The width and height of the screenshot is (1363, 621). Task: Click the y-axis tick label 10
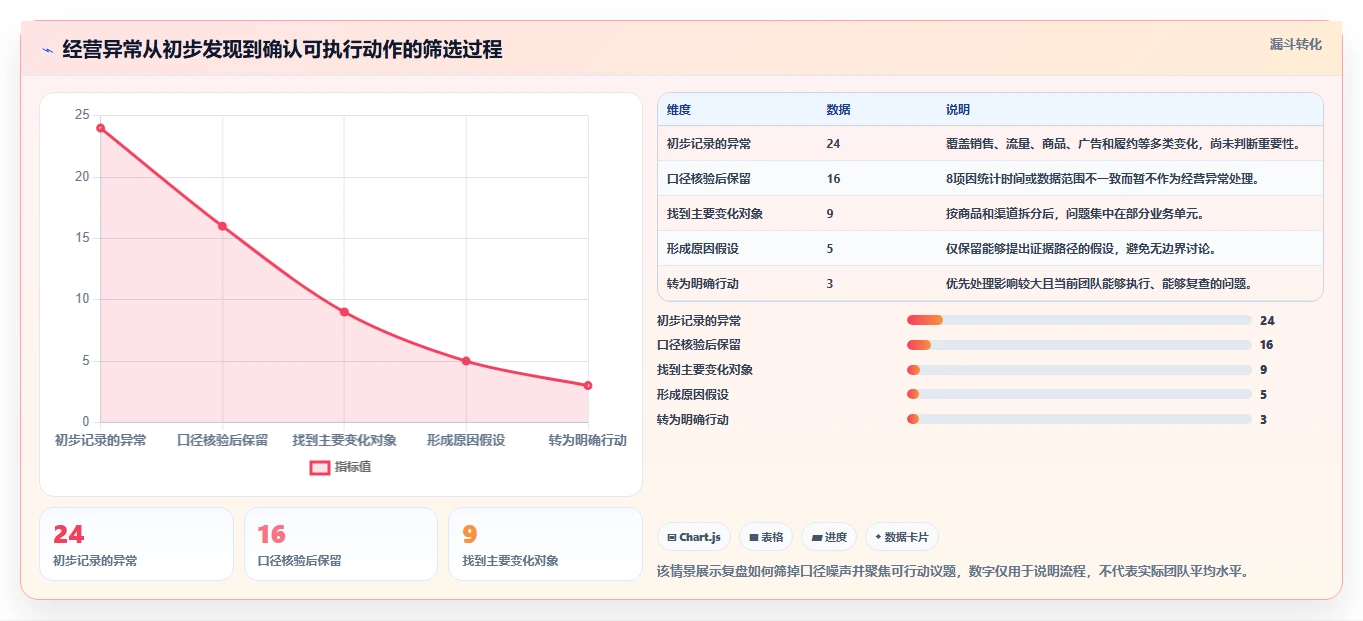[x=82, y=299]
